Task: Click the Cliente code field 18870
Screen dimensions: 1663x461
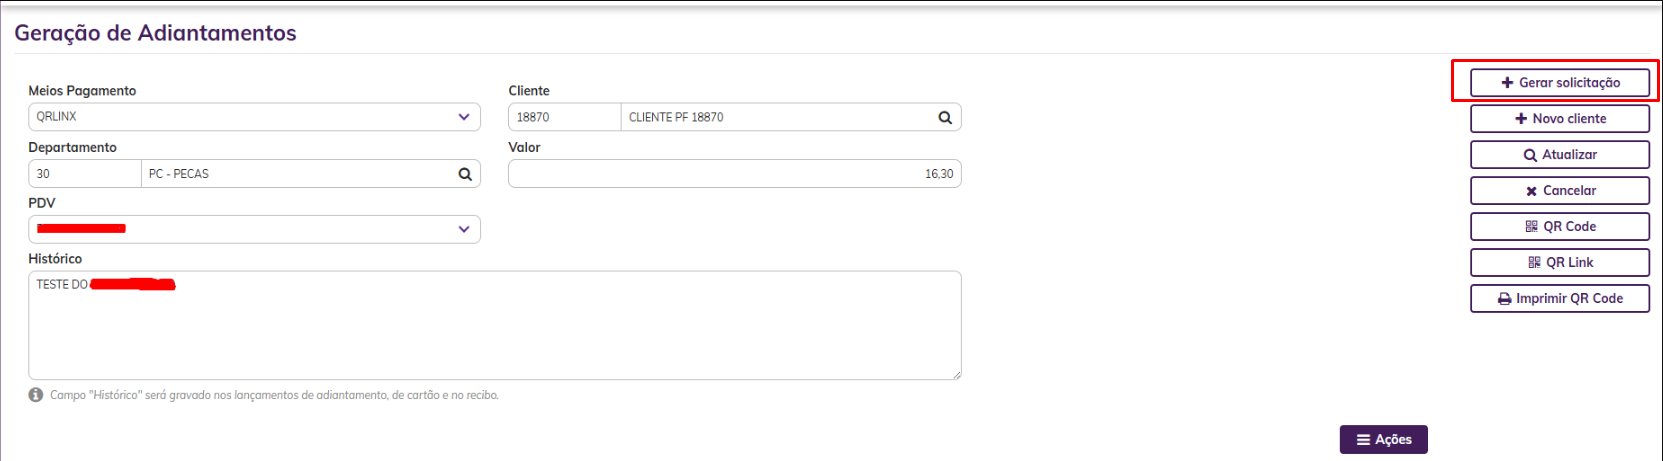Action: pos(564,118)
